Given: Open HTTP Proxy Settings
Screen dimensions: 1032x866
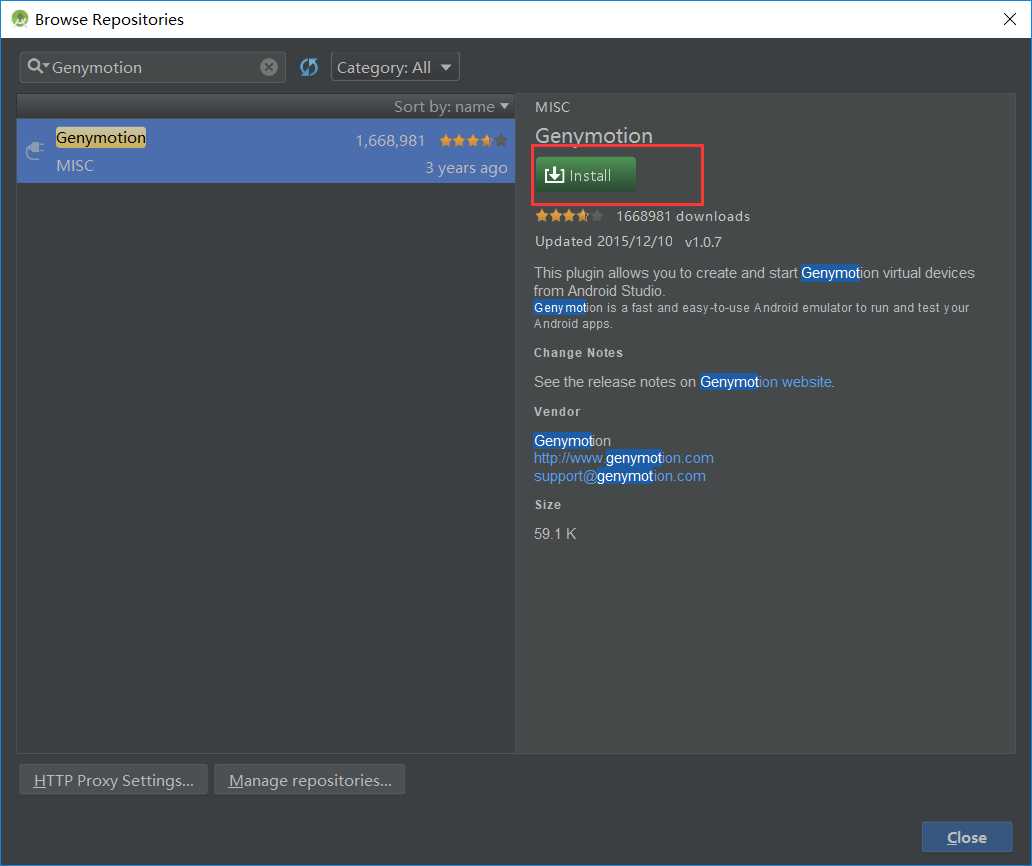Looking at the screenshot, I should pos(113,780).
